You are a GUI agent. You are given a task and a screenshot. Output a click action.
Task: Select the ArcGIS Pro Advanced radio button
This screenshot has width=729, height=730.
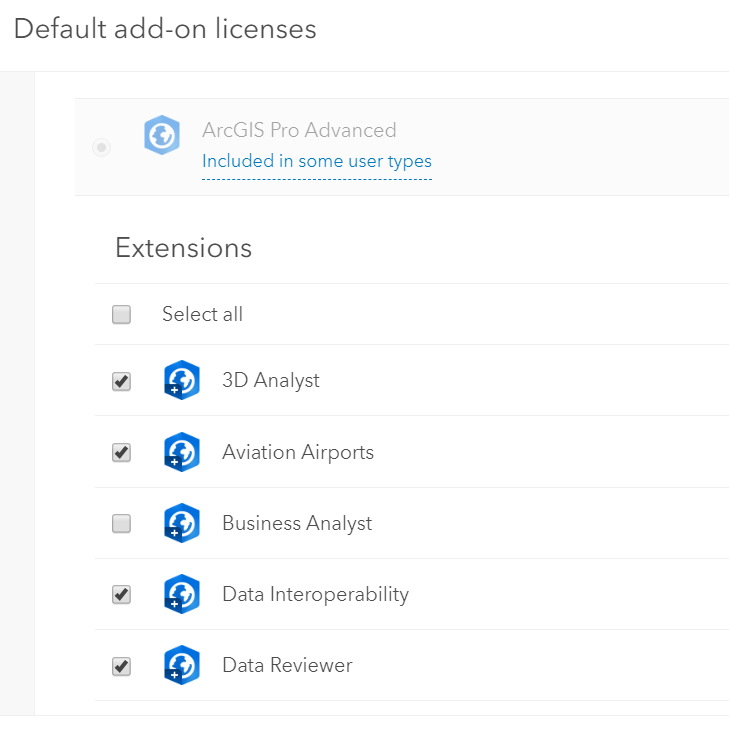101,148
